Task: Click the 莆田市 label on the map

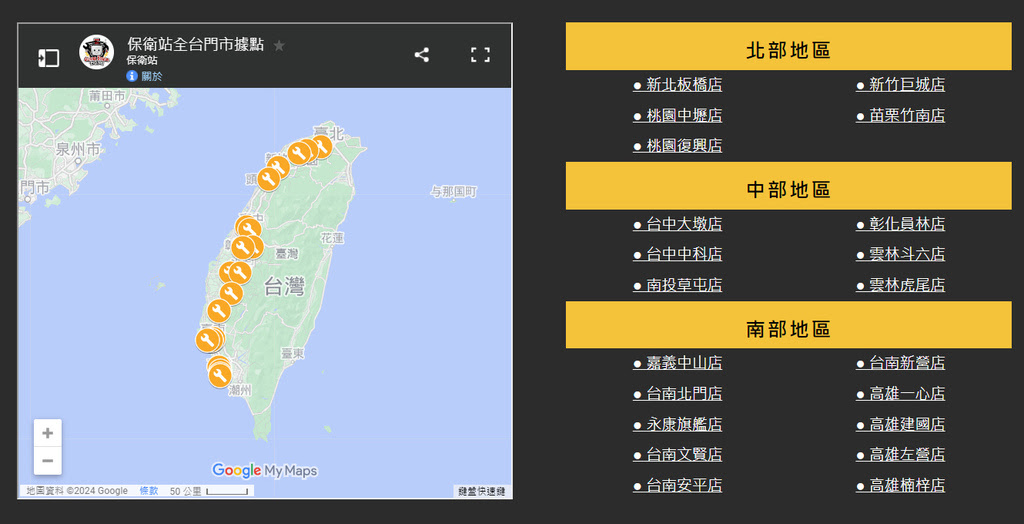Action: tap(106, 95)
